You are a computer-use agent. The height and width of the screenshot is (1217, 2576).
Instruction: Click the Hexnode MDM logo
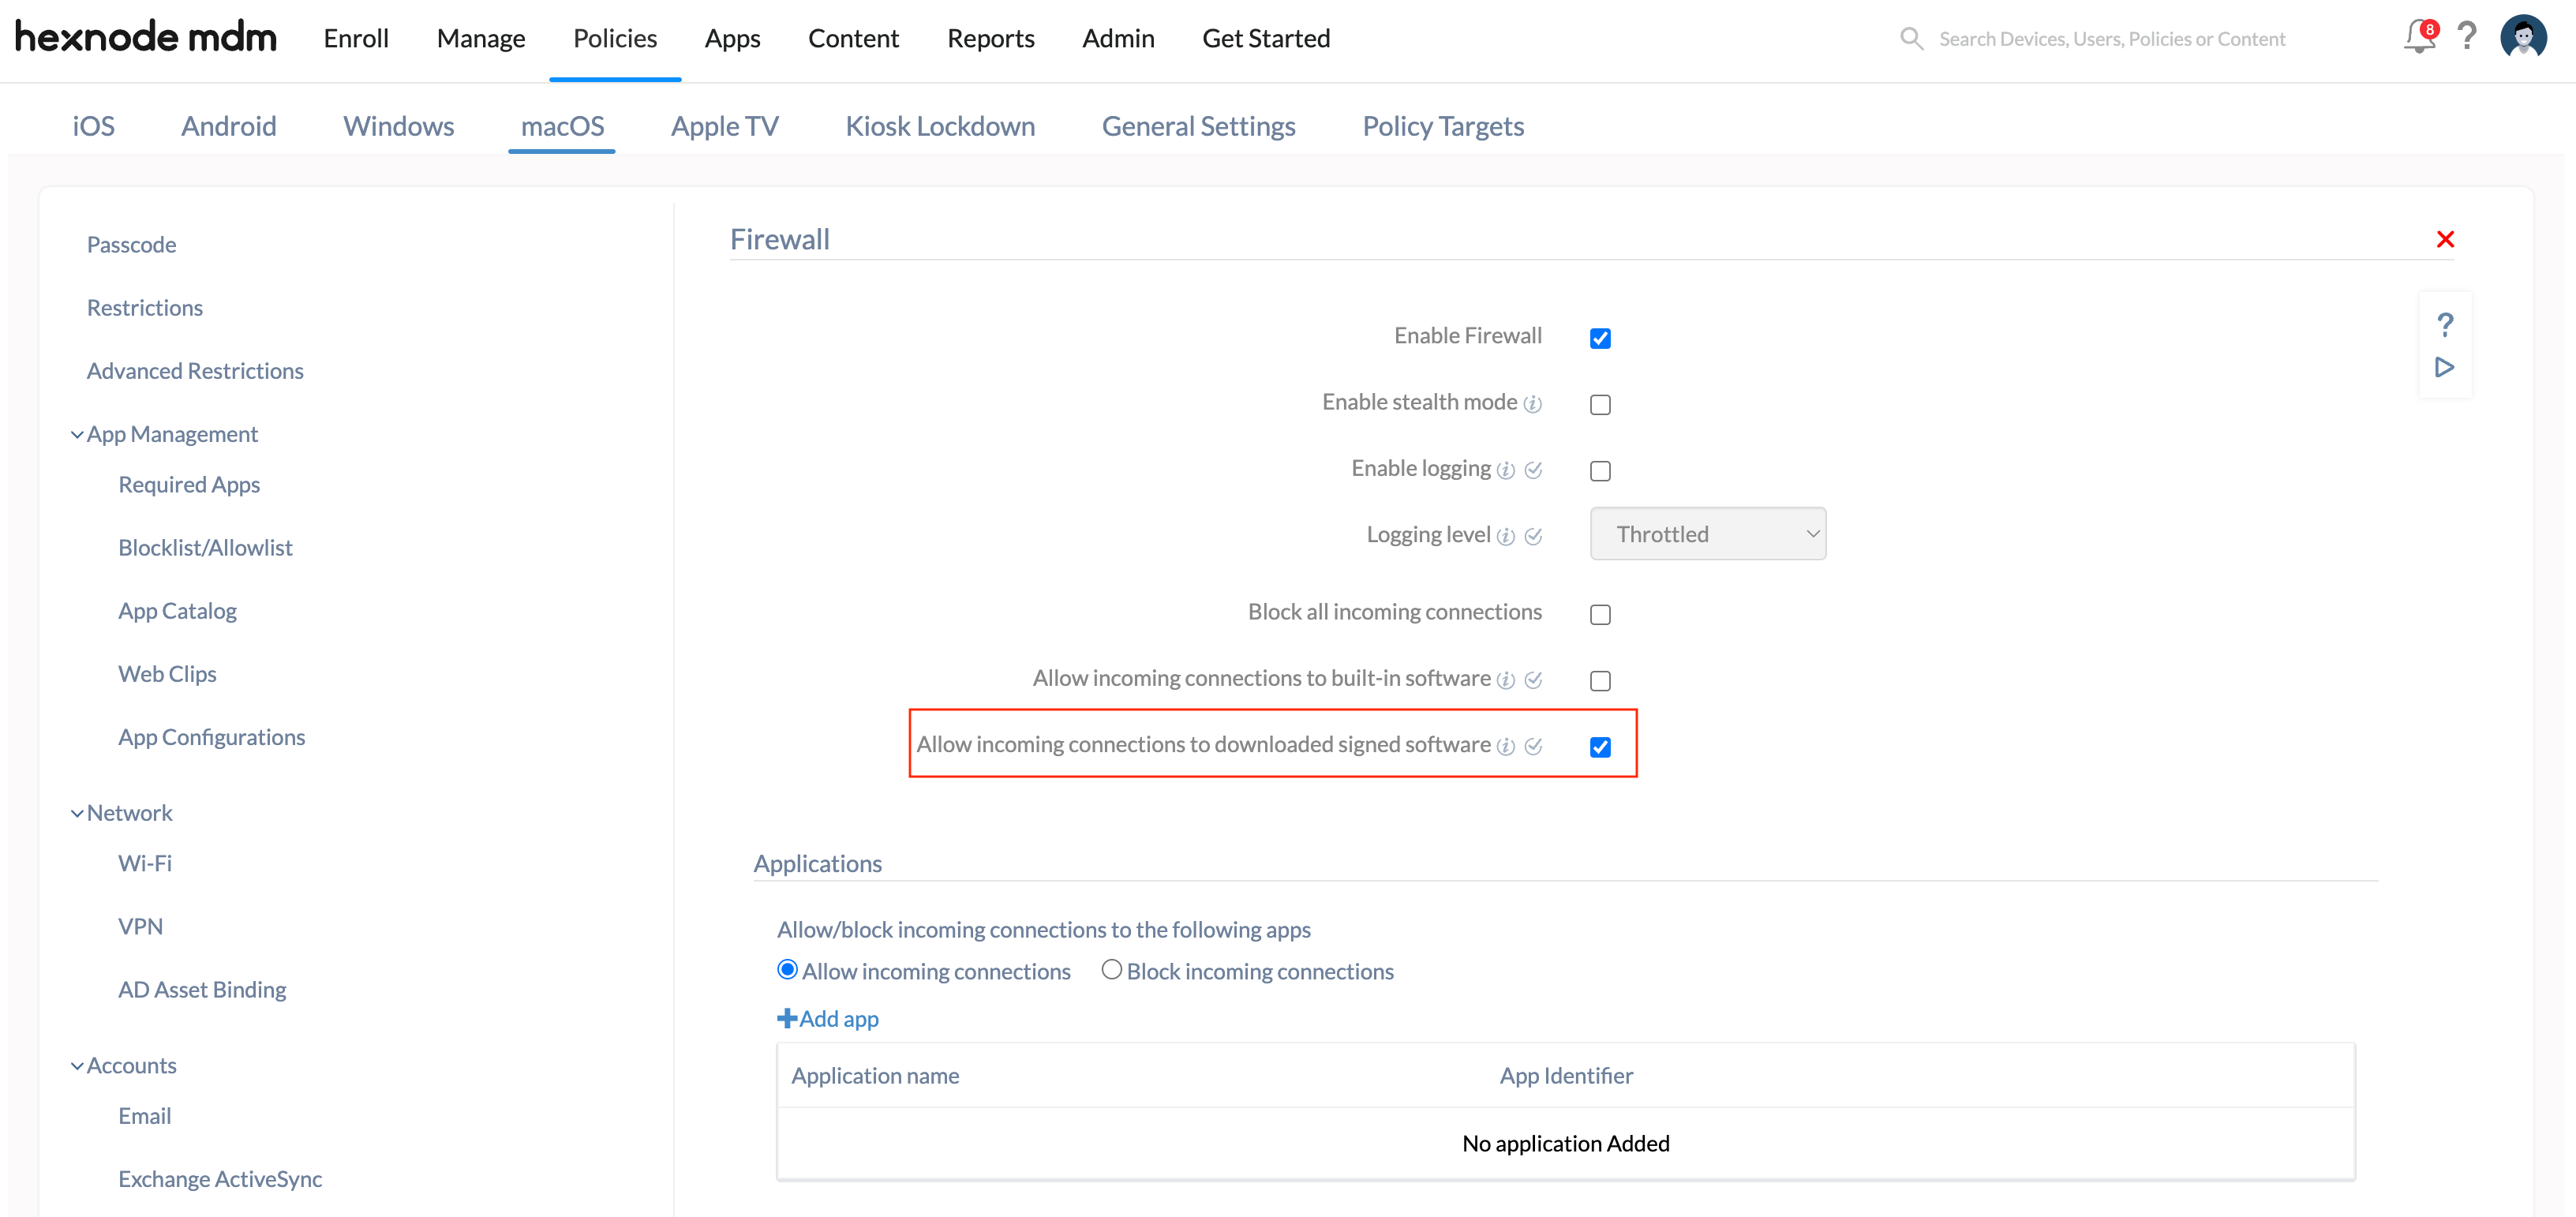point(146,37)
